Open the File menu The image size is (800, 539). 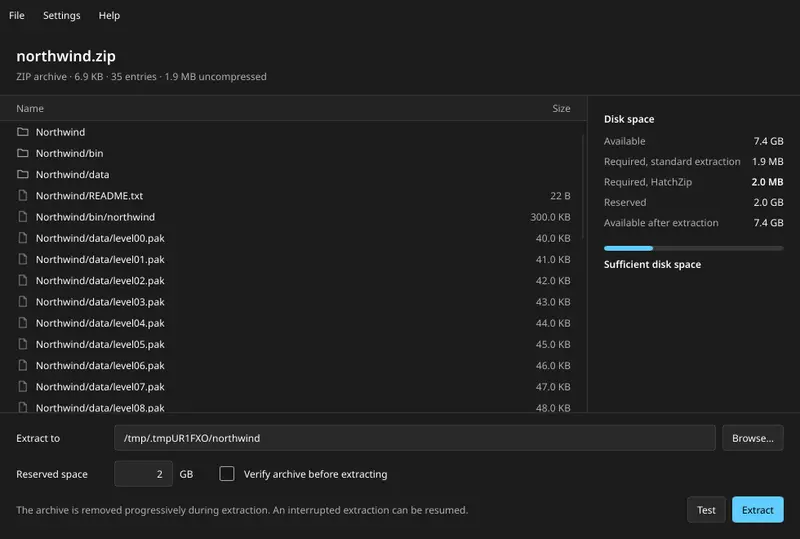[16, 15]
